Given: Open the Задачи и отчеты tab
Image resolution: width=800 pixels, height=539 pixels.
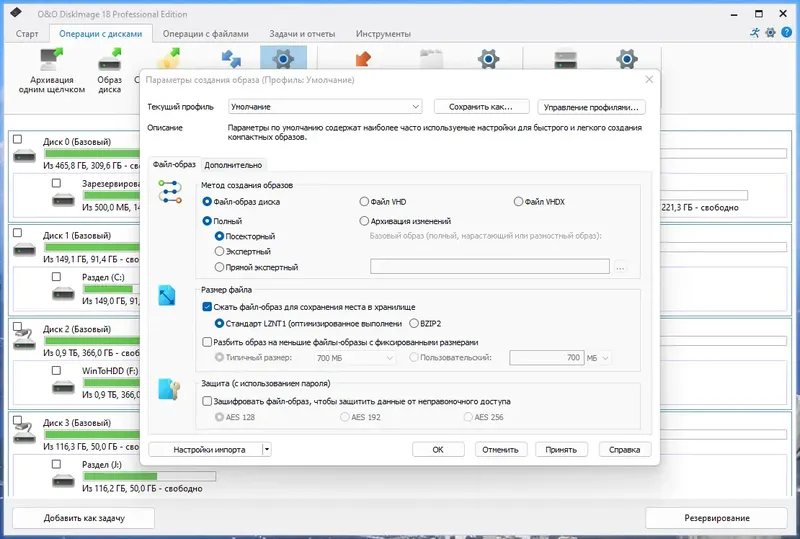Looking at the screenshot, I should pyautogui.click(x=302, y=34).
